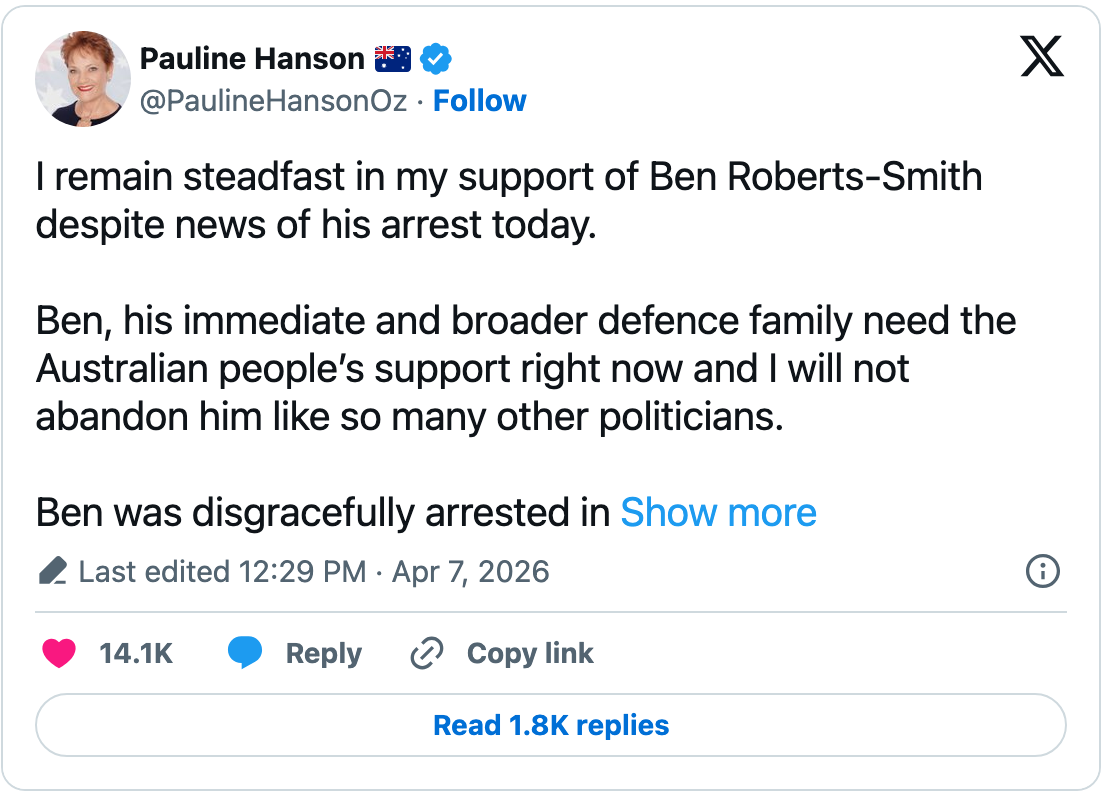Screen dimensions: 1109x798
Task: Click the chain link copy icon
Action: [x=427, y=654]
